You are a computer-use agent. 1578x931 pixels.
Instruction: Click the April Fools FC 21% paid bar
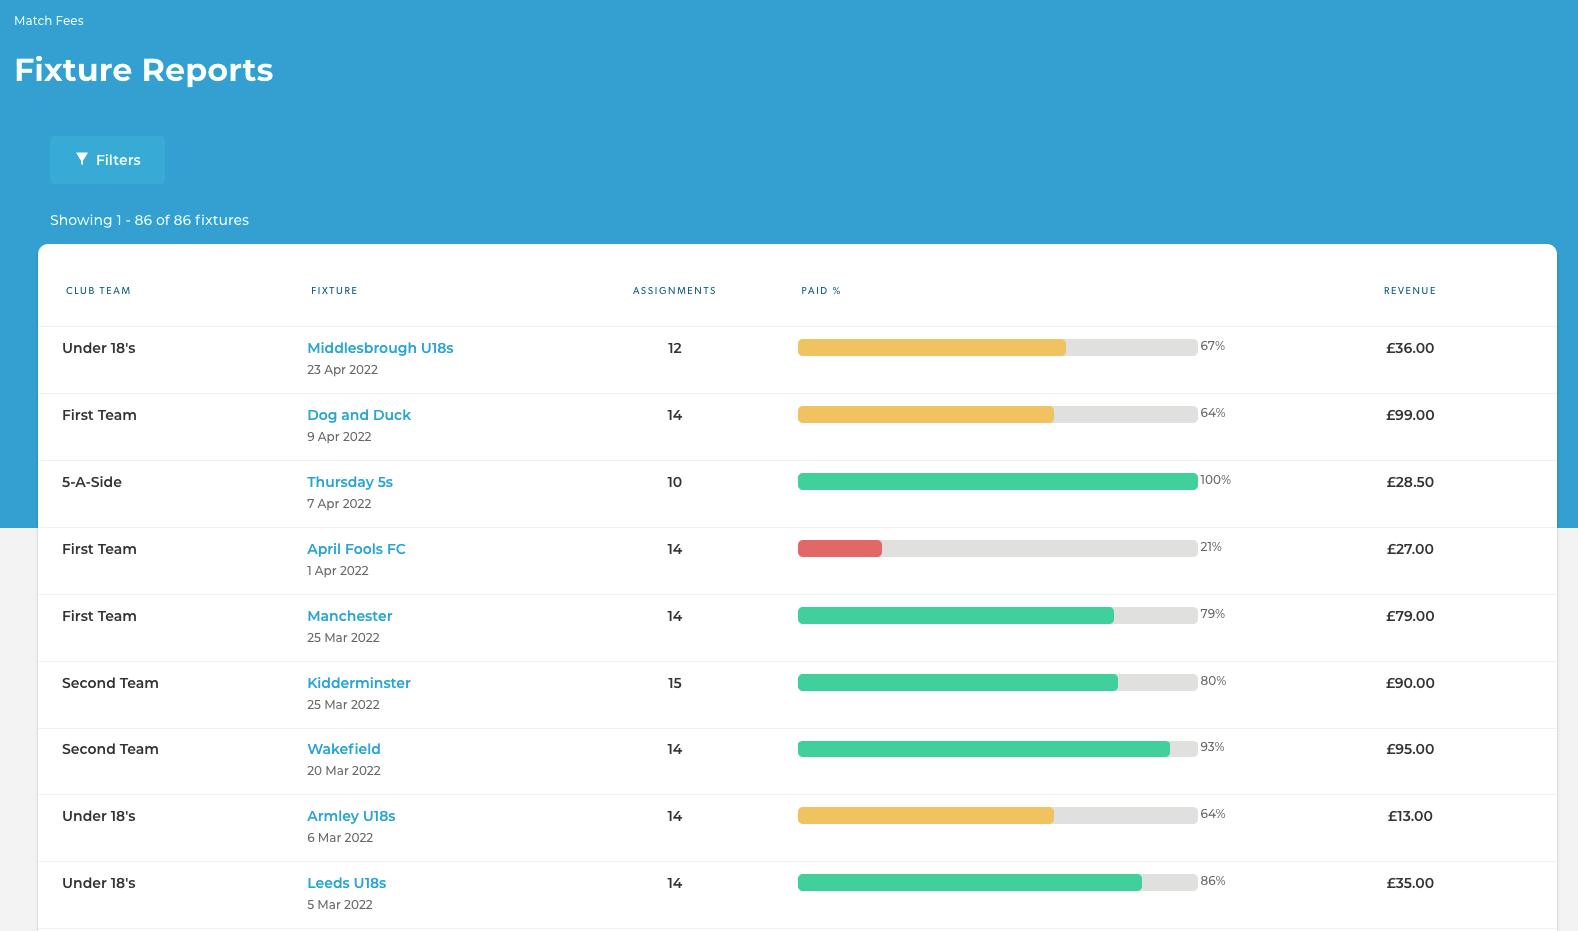click(997, 549)
